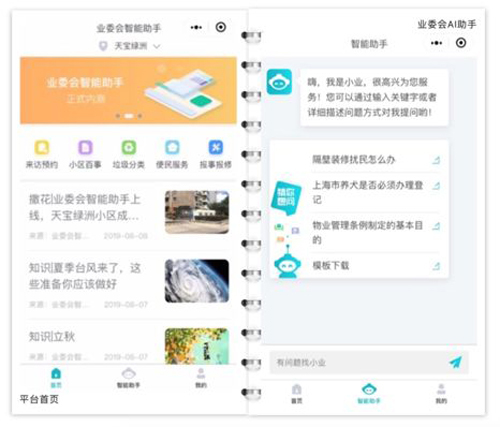The height and width of the screenshot is (427, 500).
Task: Switch to 我的 tab on left screen
Action: click(201, 378)
